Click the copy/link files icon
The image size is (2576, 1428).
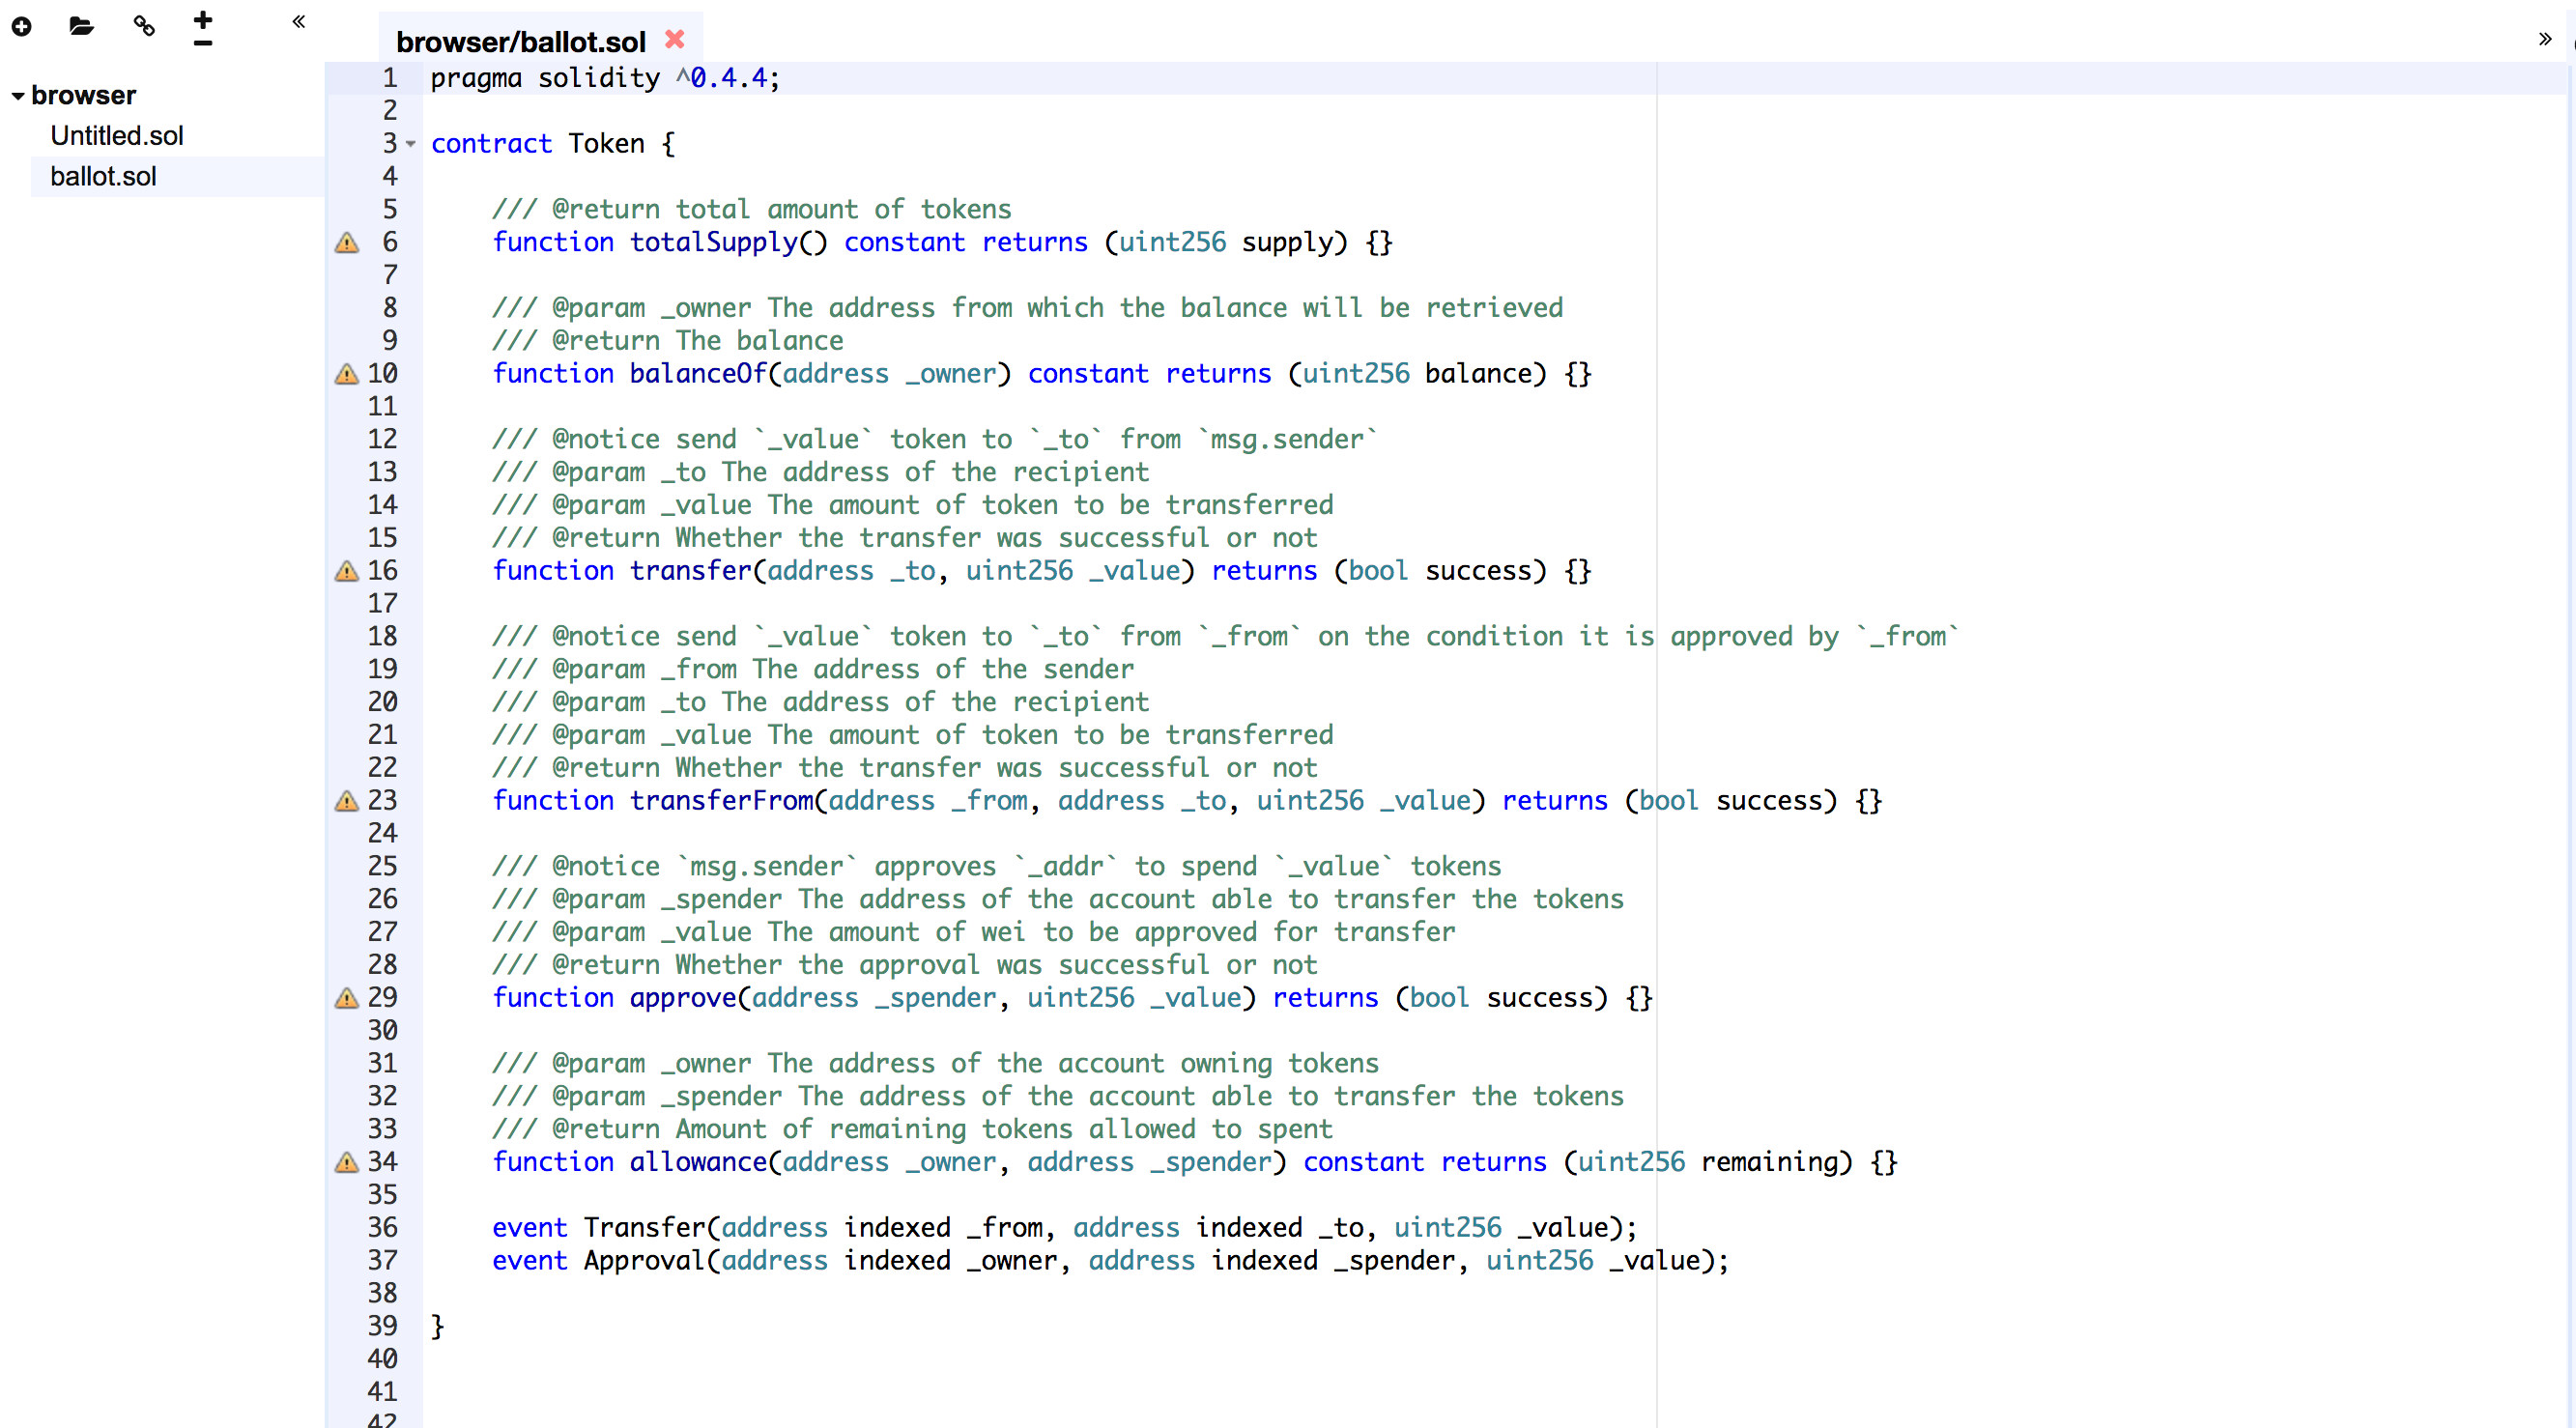[144, 26]
